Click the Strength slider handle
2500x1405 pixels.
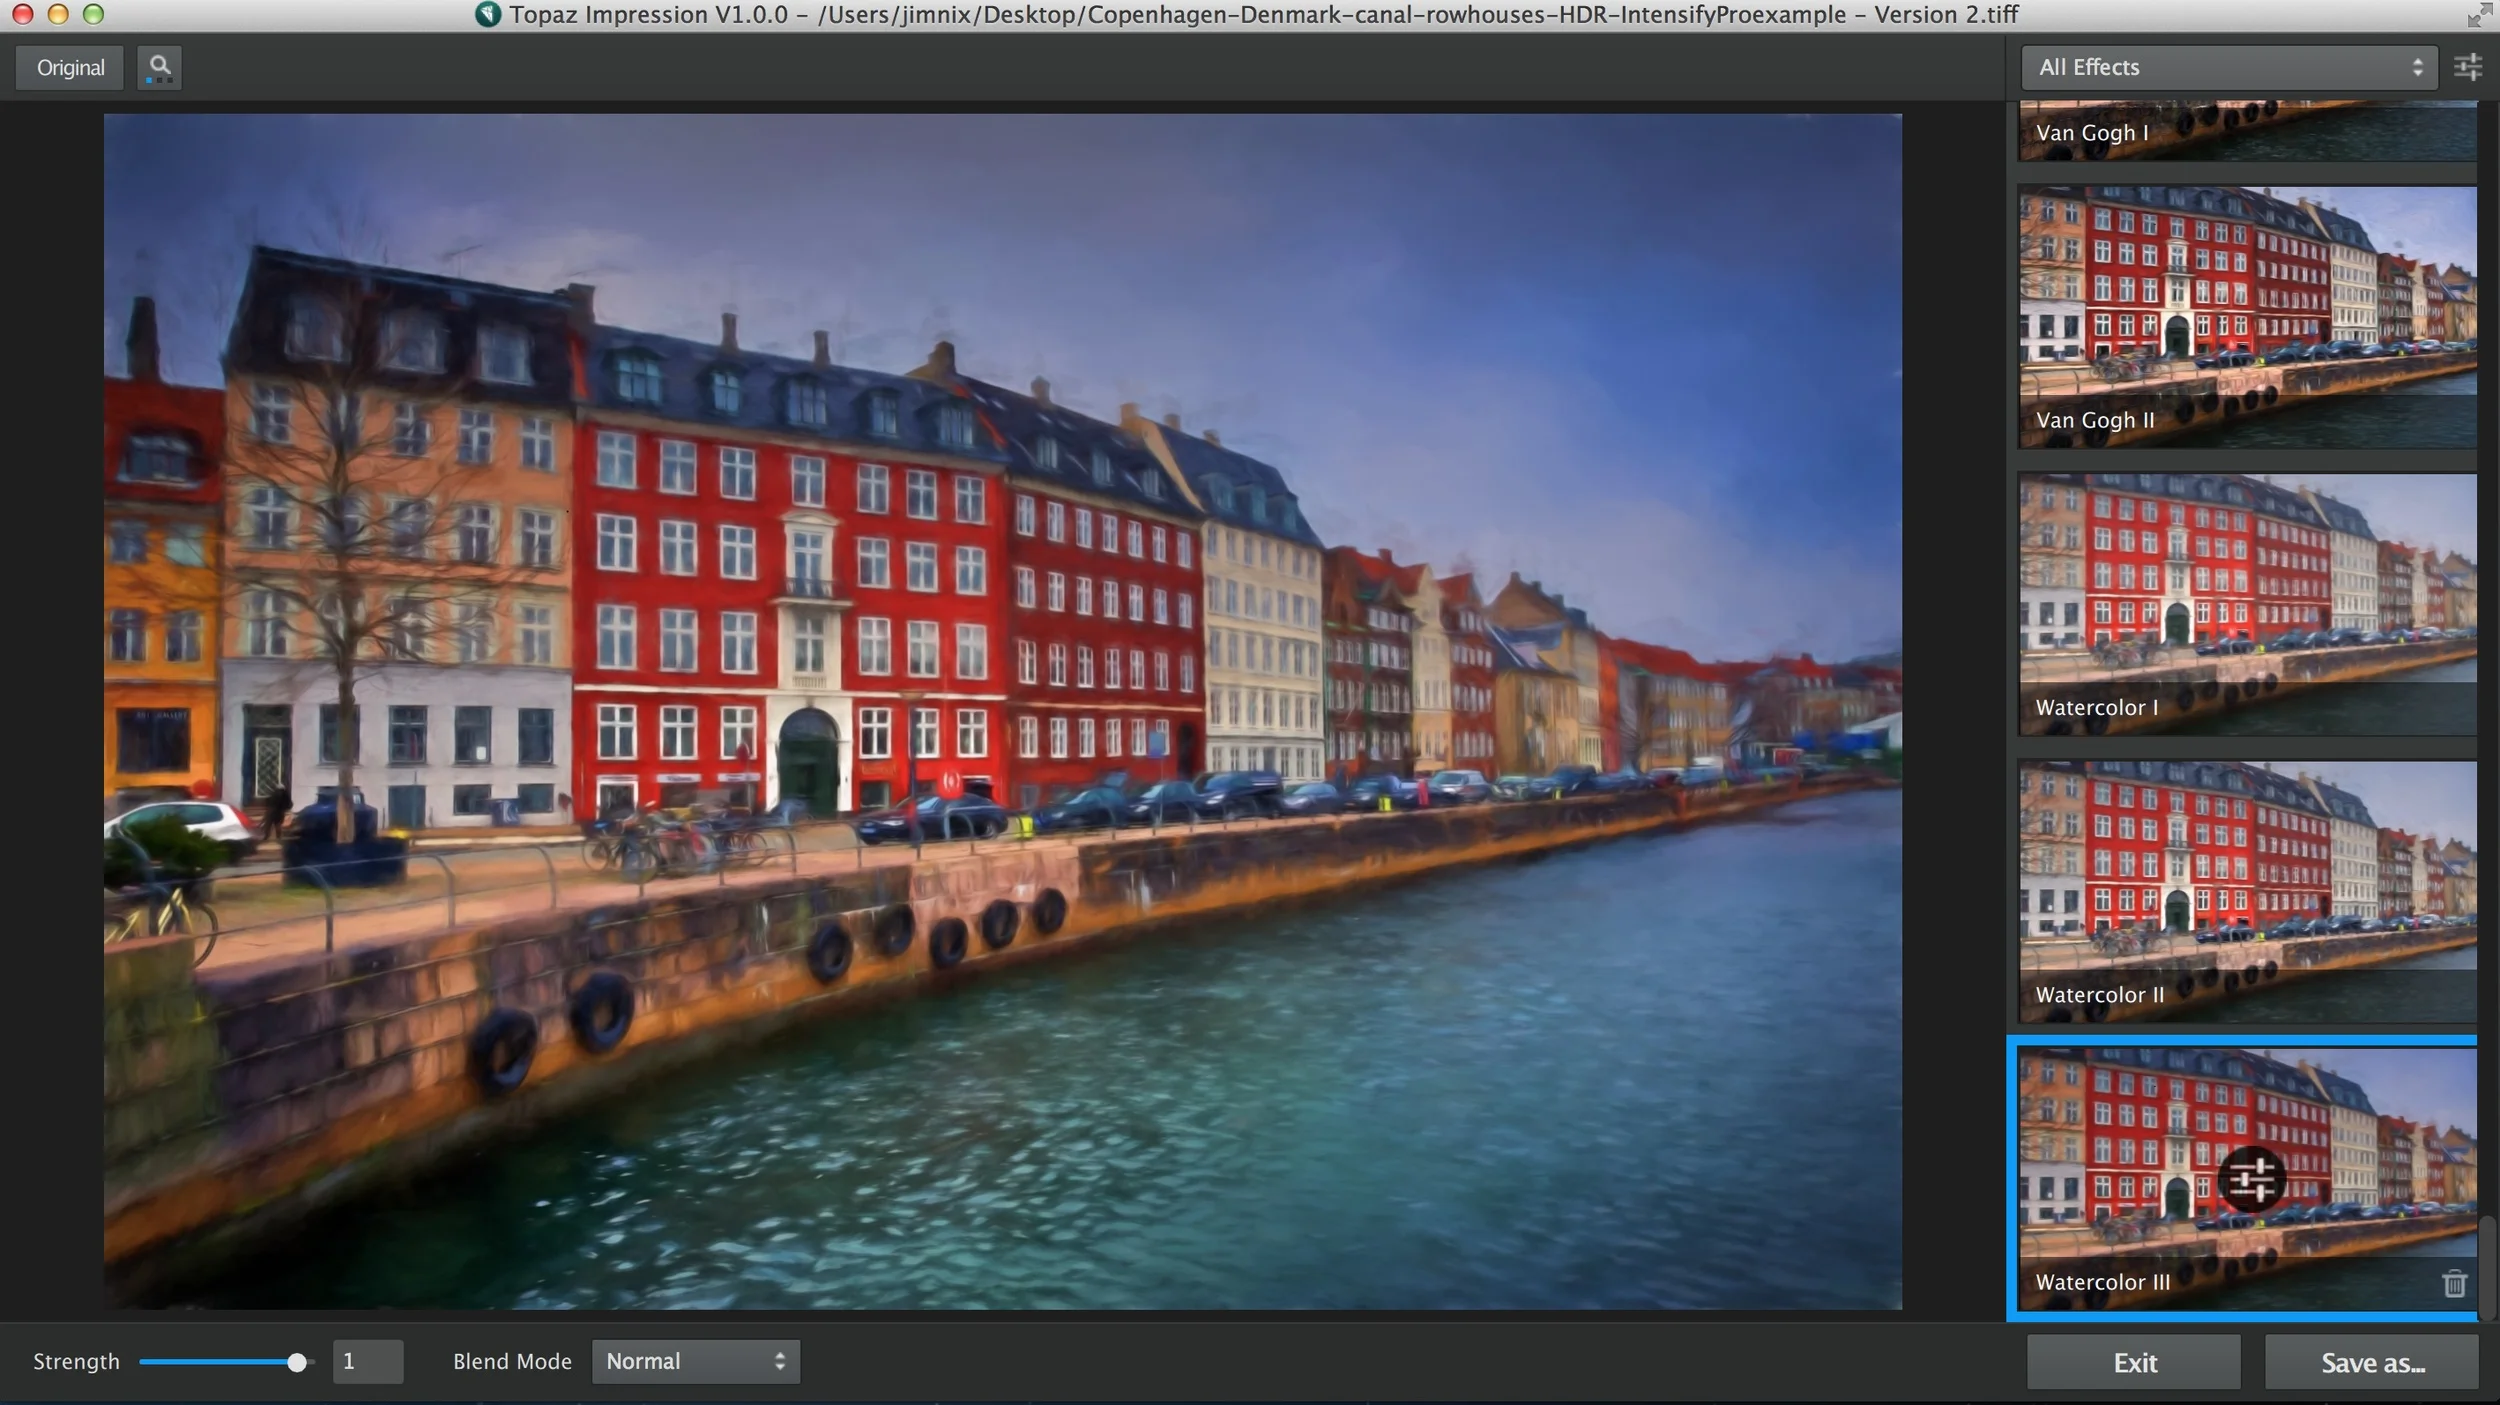point(297,1362)
